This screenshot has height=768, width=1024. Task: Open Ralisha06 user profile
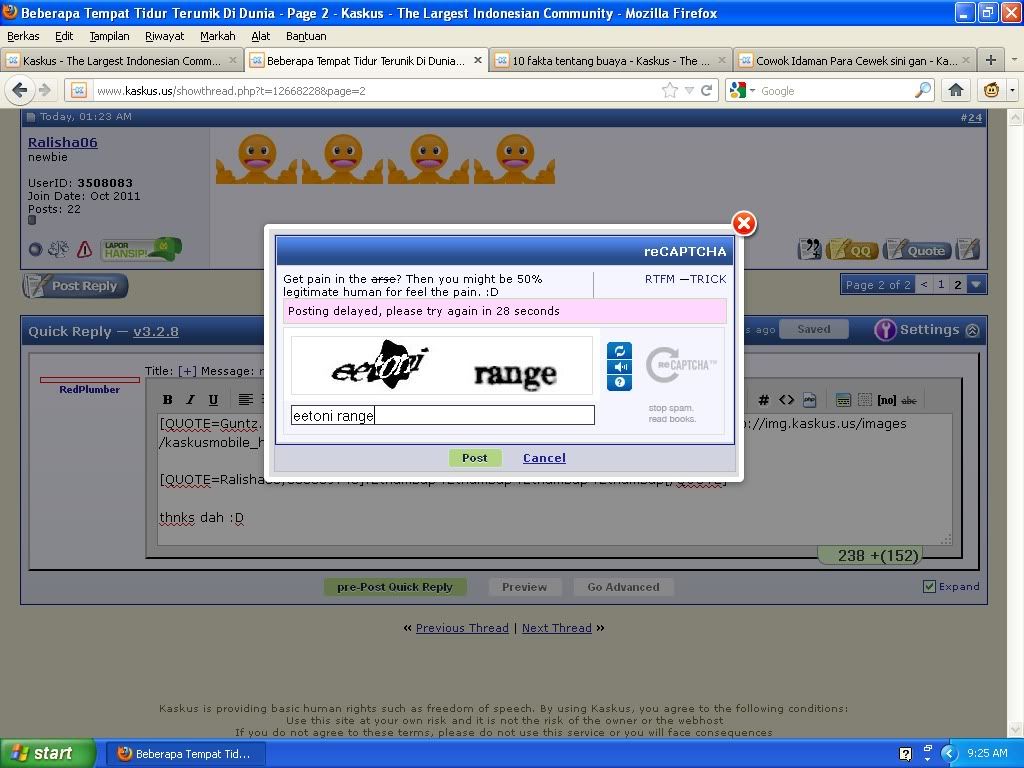(63, 142)
